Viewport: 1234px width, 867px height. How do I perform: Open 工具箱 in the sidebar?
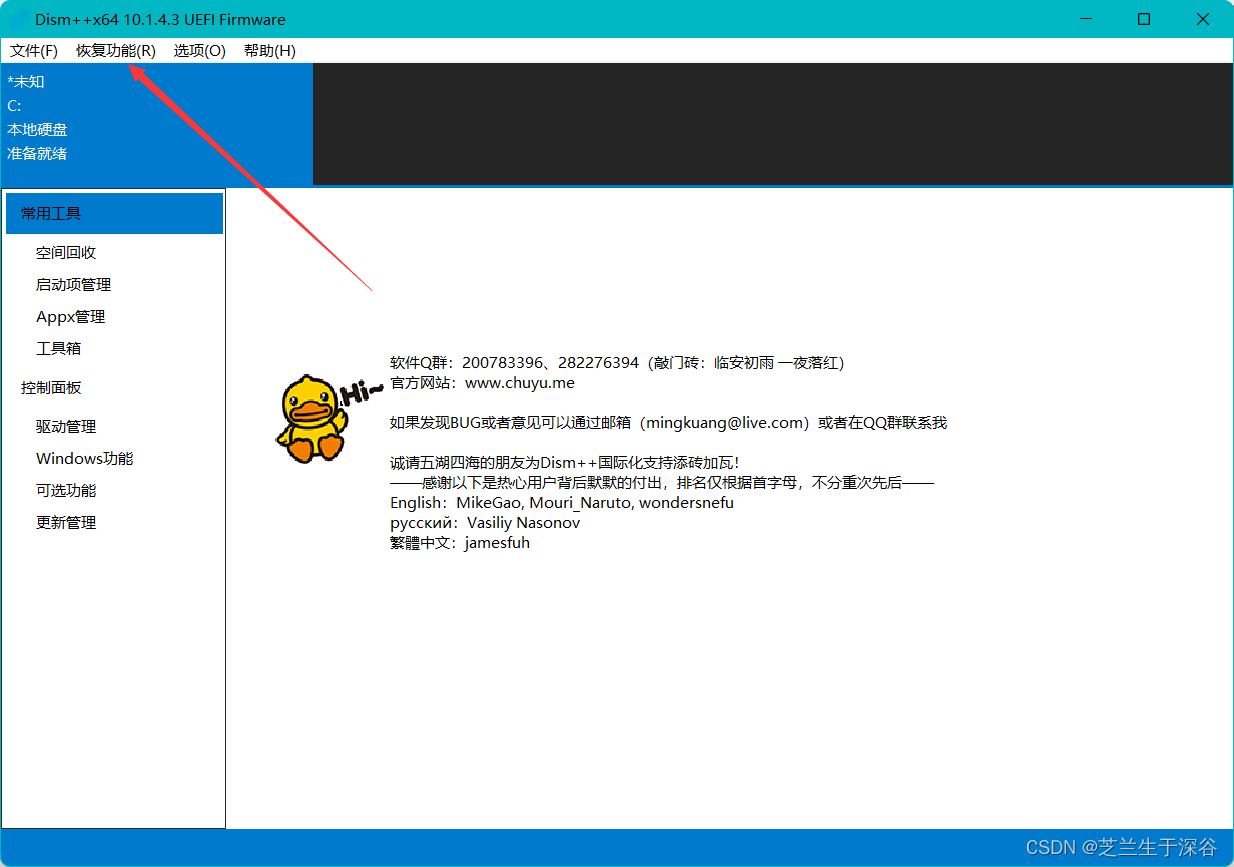pos(58,349)
